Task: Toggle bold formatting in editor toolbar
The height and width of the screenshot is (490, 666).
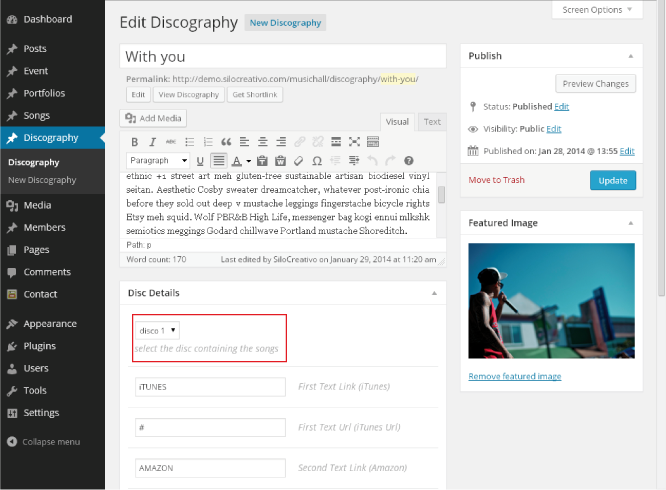Action: [x=135, y=142]
